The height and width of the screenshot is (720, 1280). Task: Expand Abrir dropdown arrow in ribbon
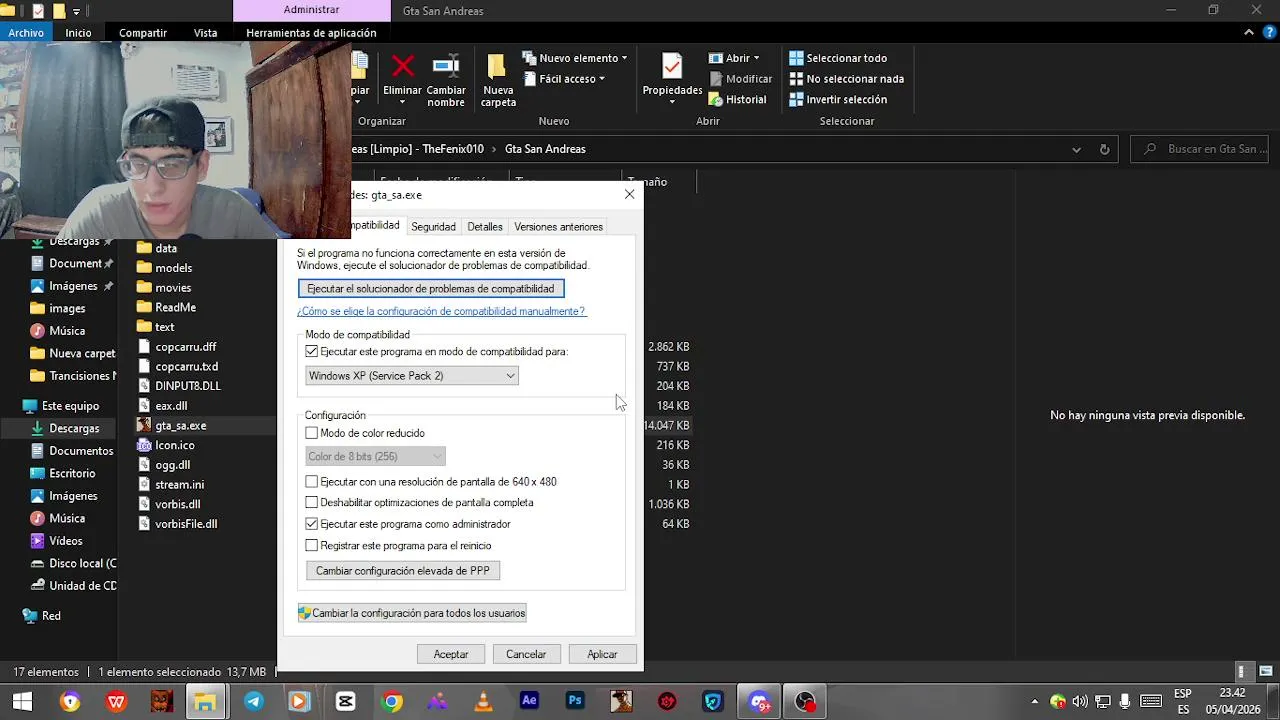pyautogui.click(x=756, y=58)
